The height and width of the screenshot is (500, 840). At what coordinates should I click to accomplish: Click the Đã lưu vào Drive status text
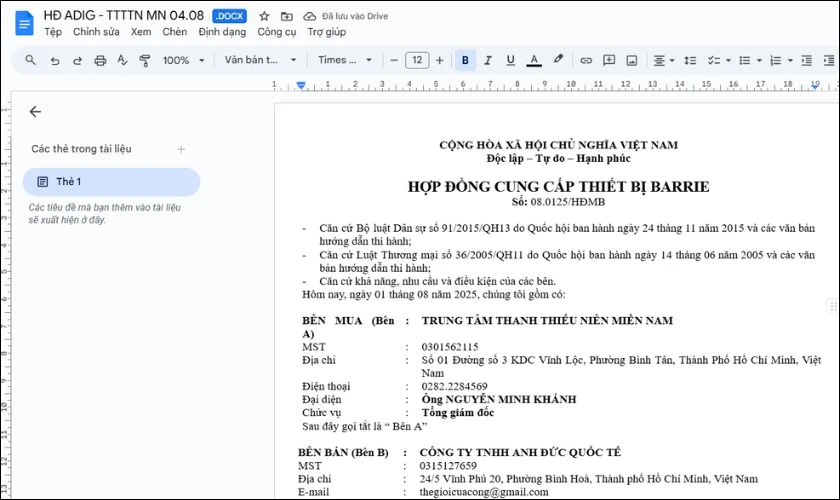(x=355, y=16)
